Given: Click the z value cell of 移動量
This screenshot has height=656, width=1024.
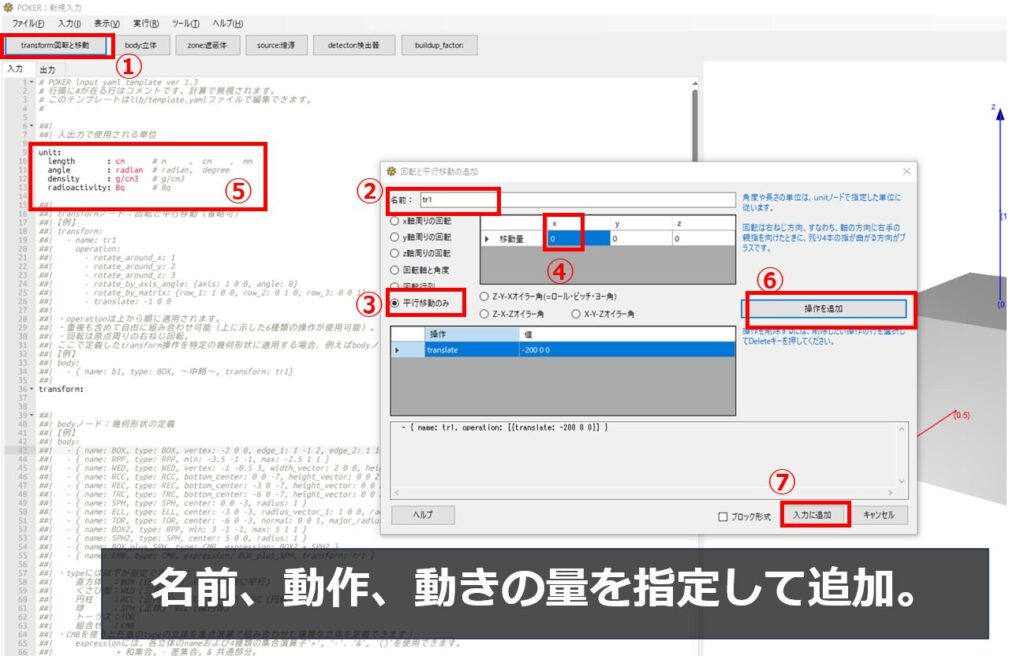Looking at the screenshot, I should tap(703, 239).
